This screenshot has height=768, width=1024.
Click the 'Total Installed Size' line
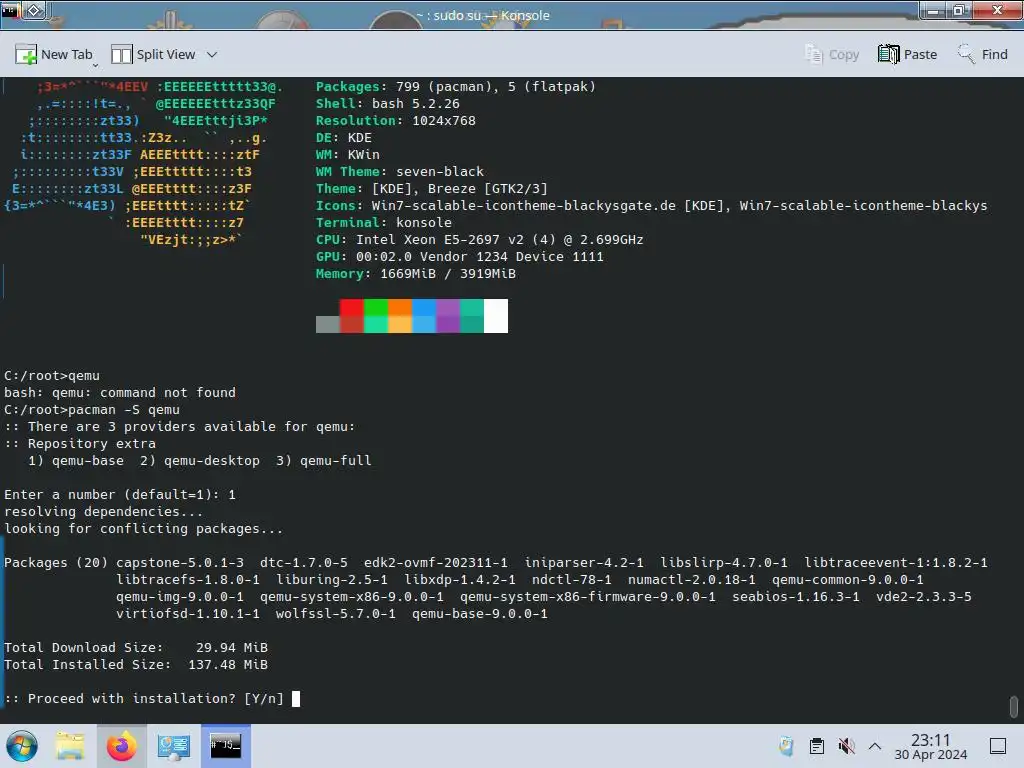136,665
